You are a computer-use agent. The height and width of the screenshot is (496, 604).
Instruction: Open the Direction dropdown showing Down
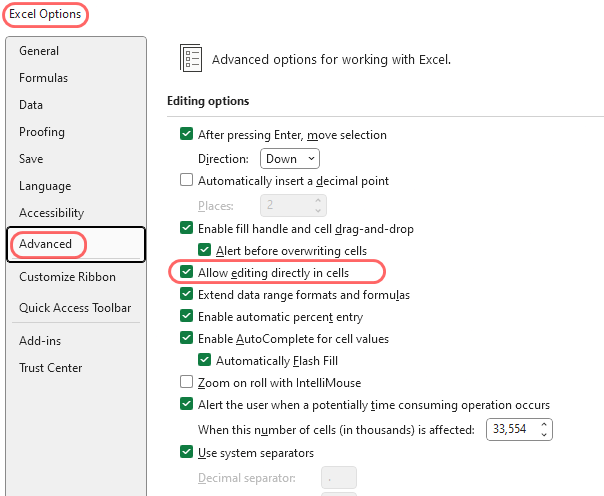click(290, 159)
